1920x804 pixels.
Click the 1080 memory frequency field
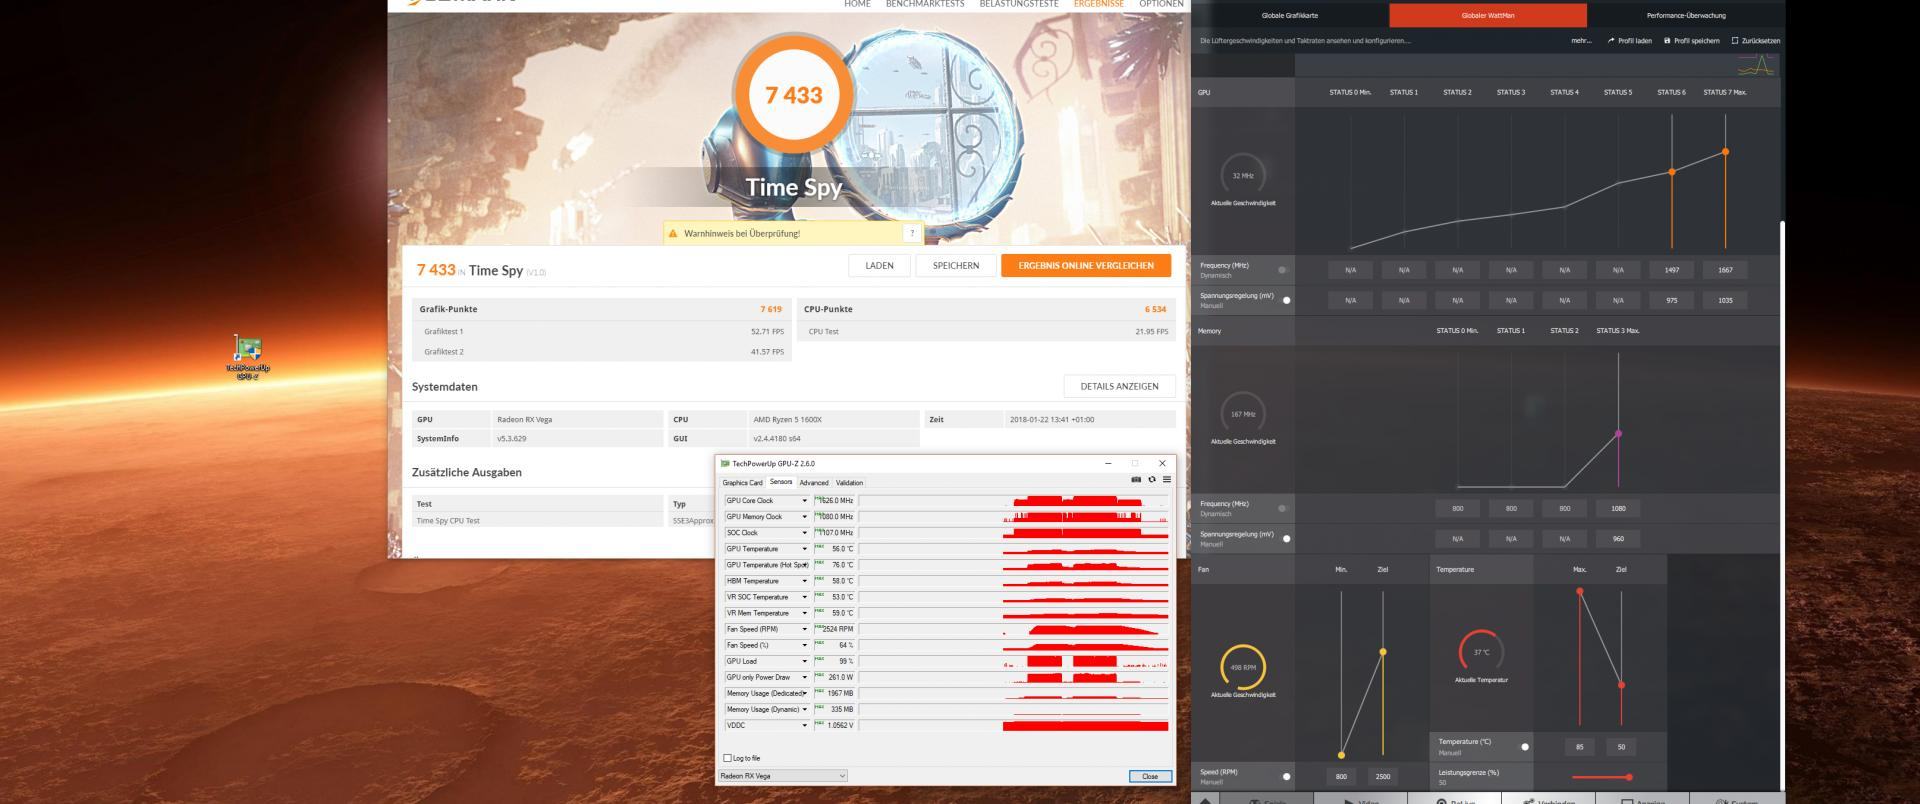coord(1618,509)
